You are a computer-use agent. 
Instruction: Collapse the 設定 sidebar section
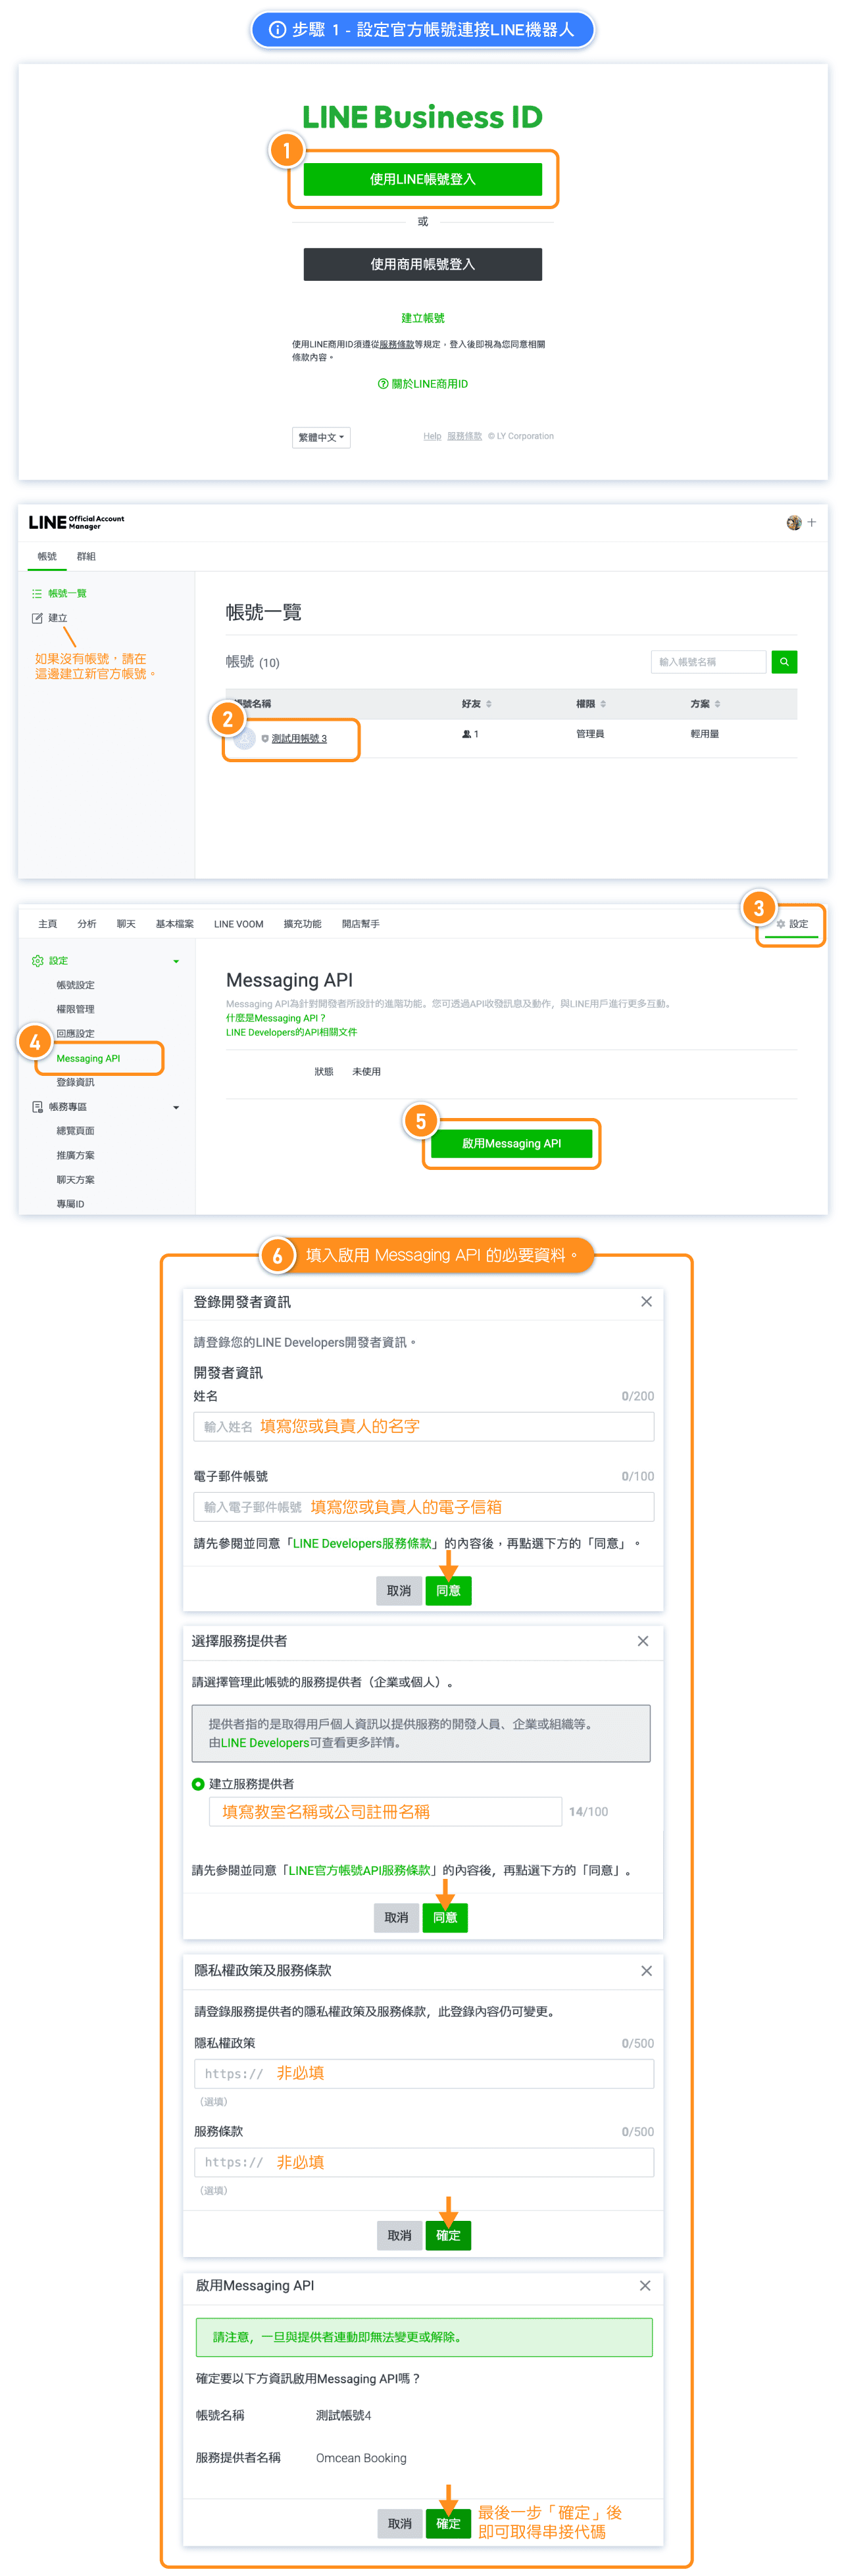pos(176,961)
